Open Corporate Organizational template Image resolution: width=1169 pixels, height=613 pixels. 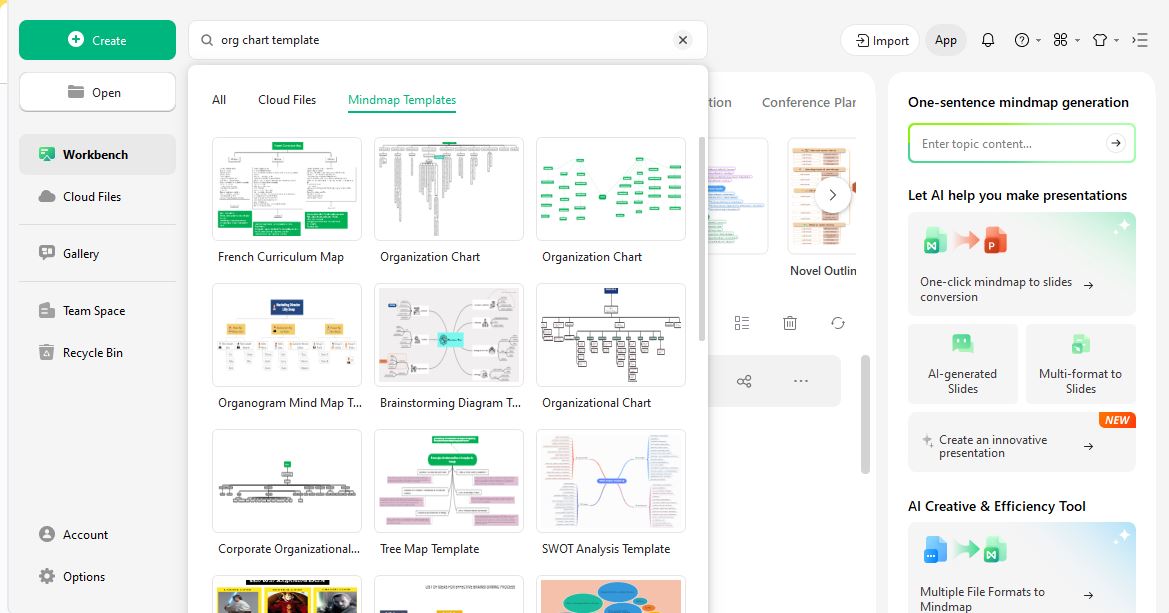tap(287, 481)
